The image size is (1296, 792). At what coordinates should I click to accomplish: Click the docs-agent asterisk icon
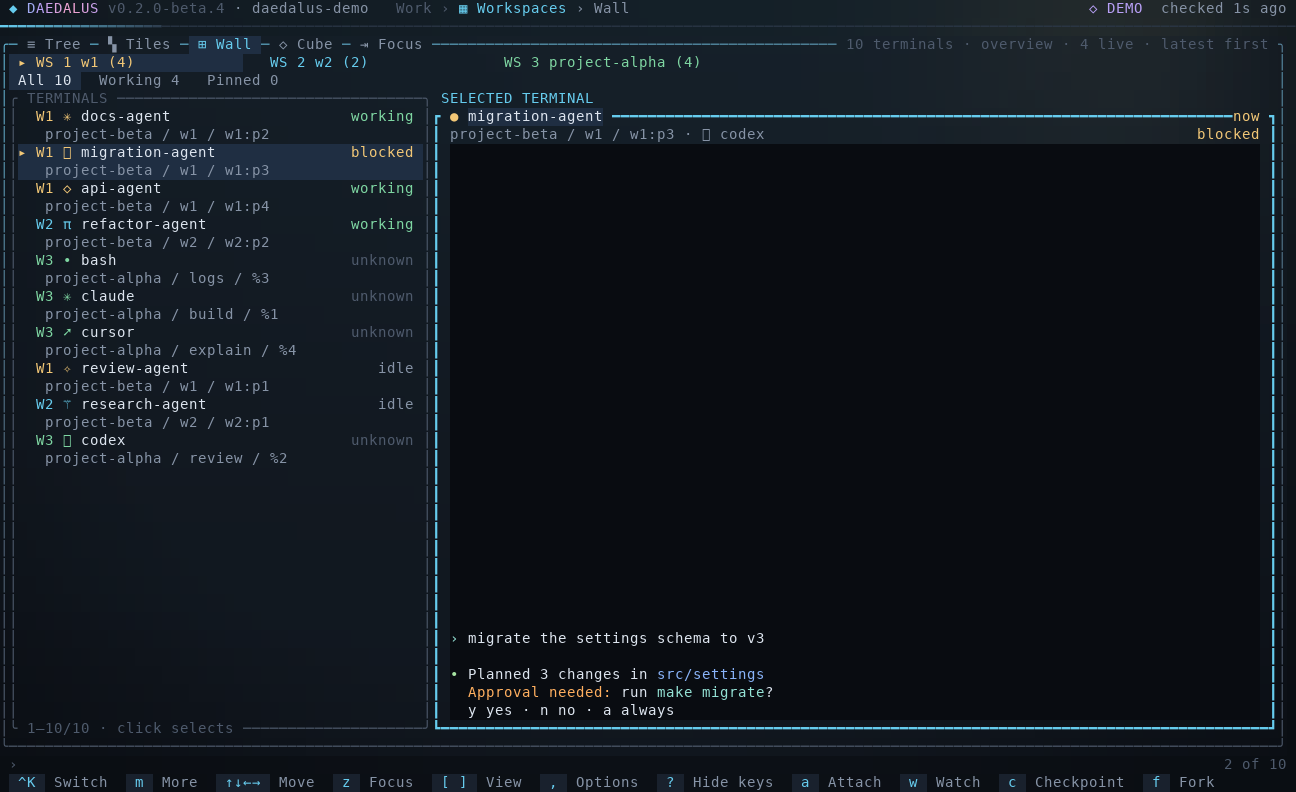coord(67,116)
